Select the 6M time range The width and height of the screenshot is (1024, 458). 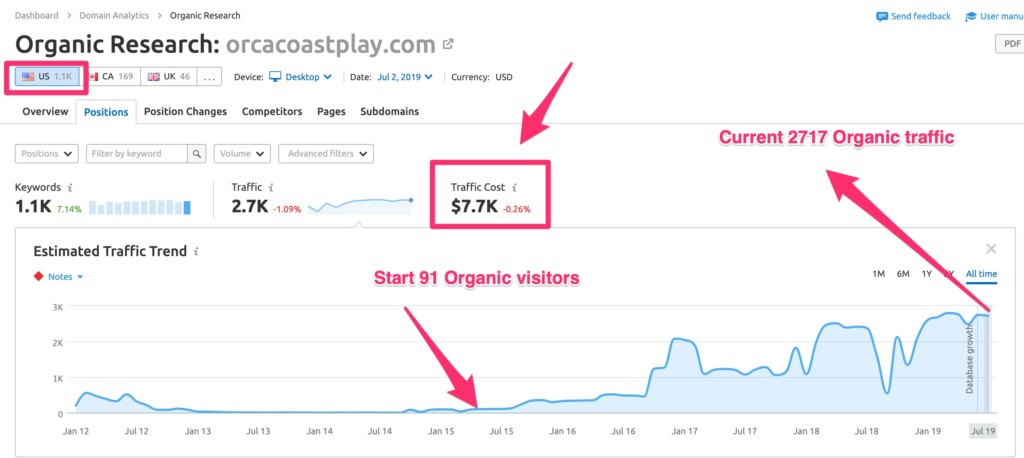(x=903, y=274)
